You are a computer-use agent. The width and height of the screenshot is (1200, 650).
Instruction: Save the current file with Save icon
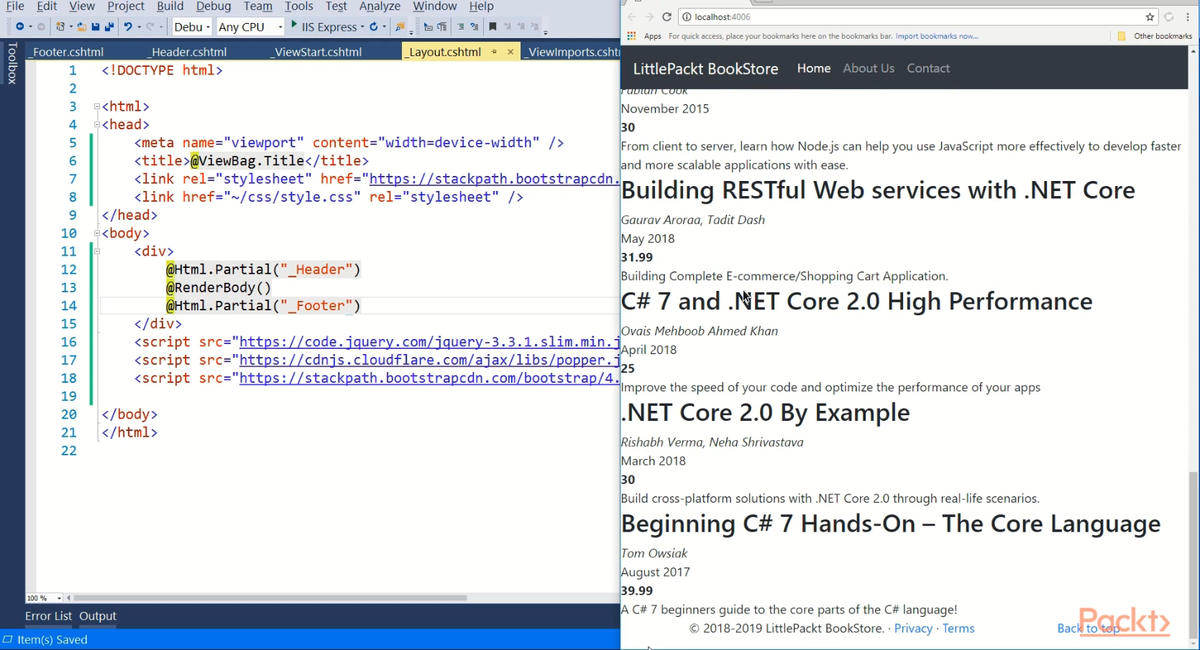(95, 27)
